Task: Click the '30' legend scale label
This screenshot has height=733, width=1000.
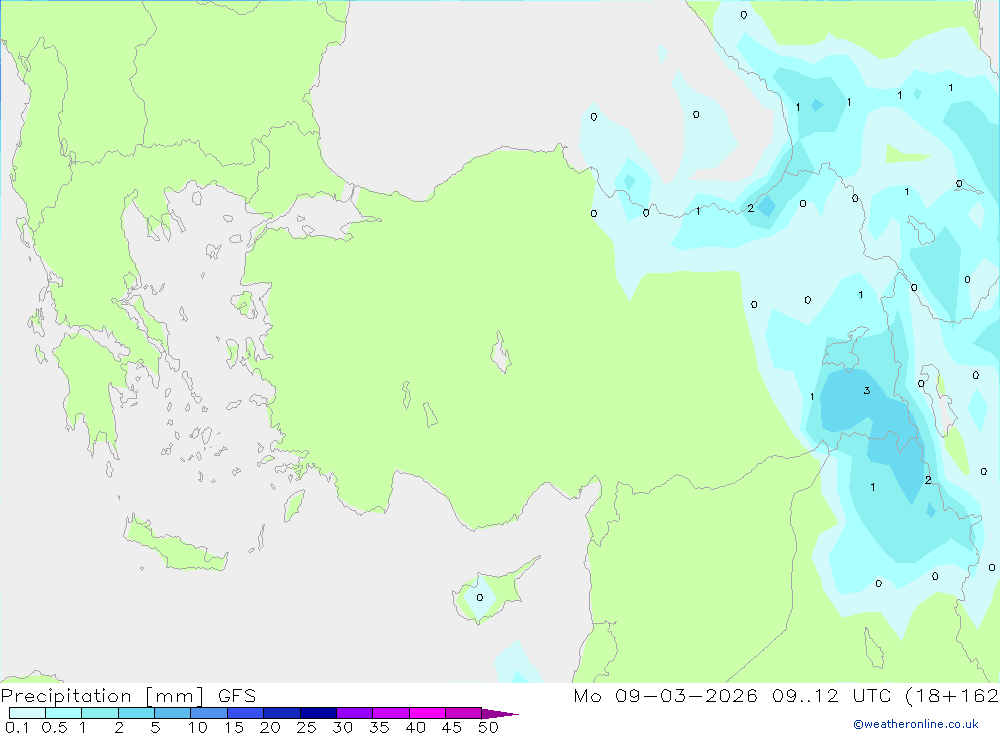Action: pos(342,727)
